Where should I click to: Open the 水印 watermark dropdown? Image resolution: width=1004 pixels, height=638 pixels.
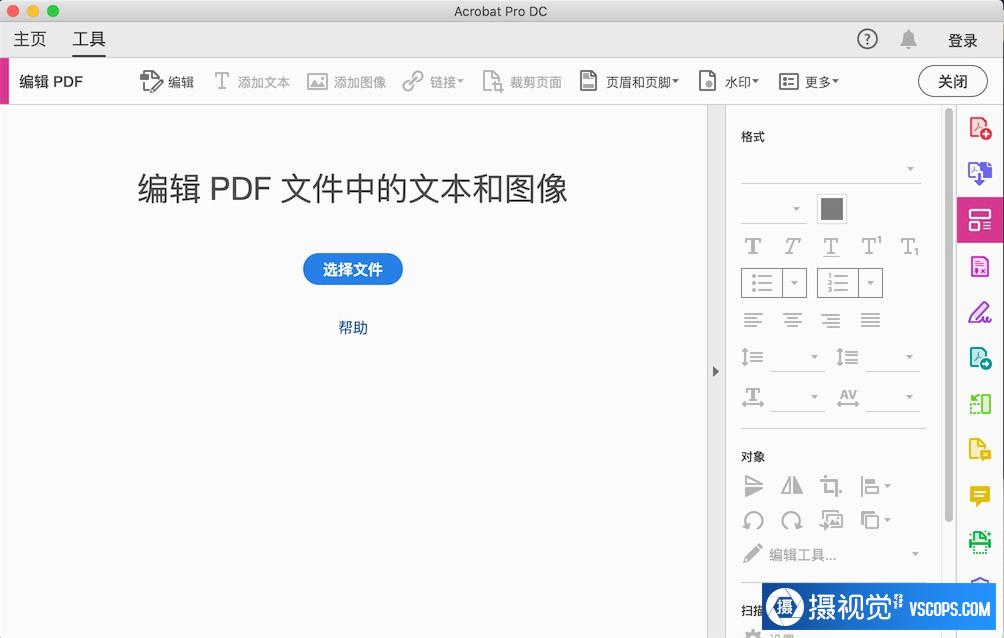pos(728,82)
